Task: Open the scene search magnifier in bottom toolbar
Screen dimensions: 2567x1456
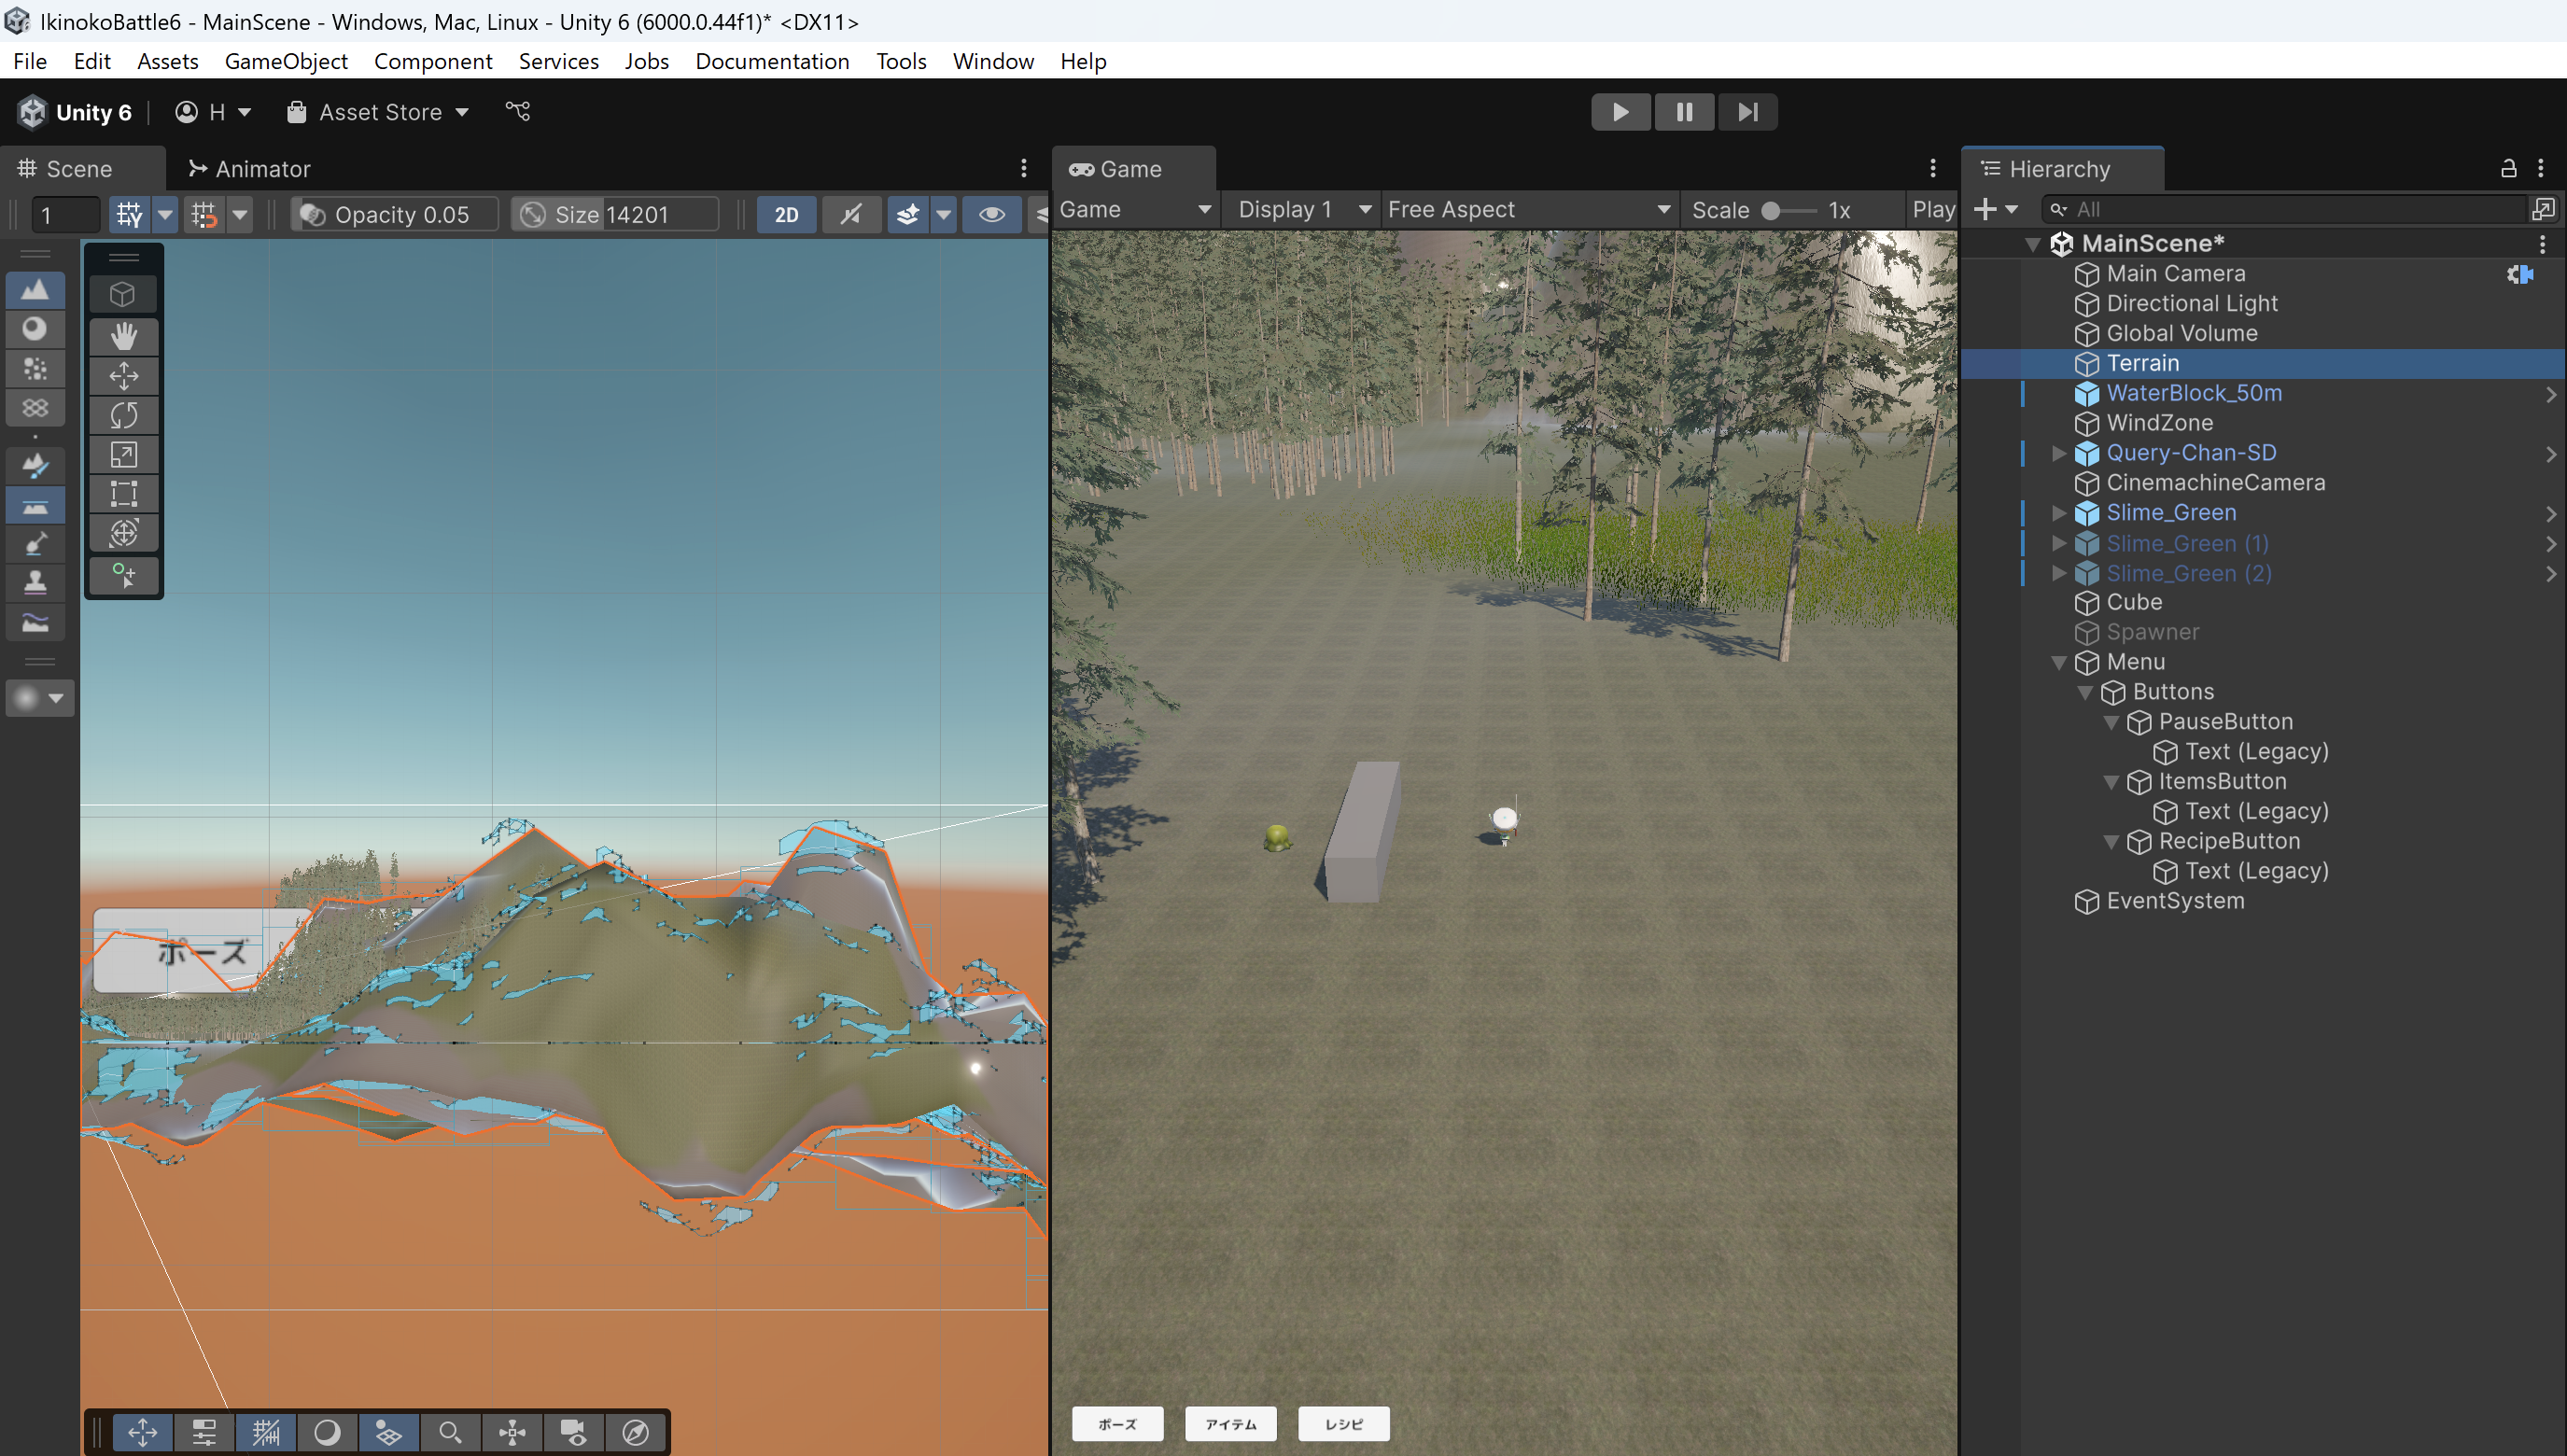Action: click(x=449, y=1432)
